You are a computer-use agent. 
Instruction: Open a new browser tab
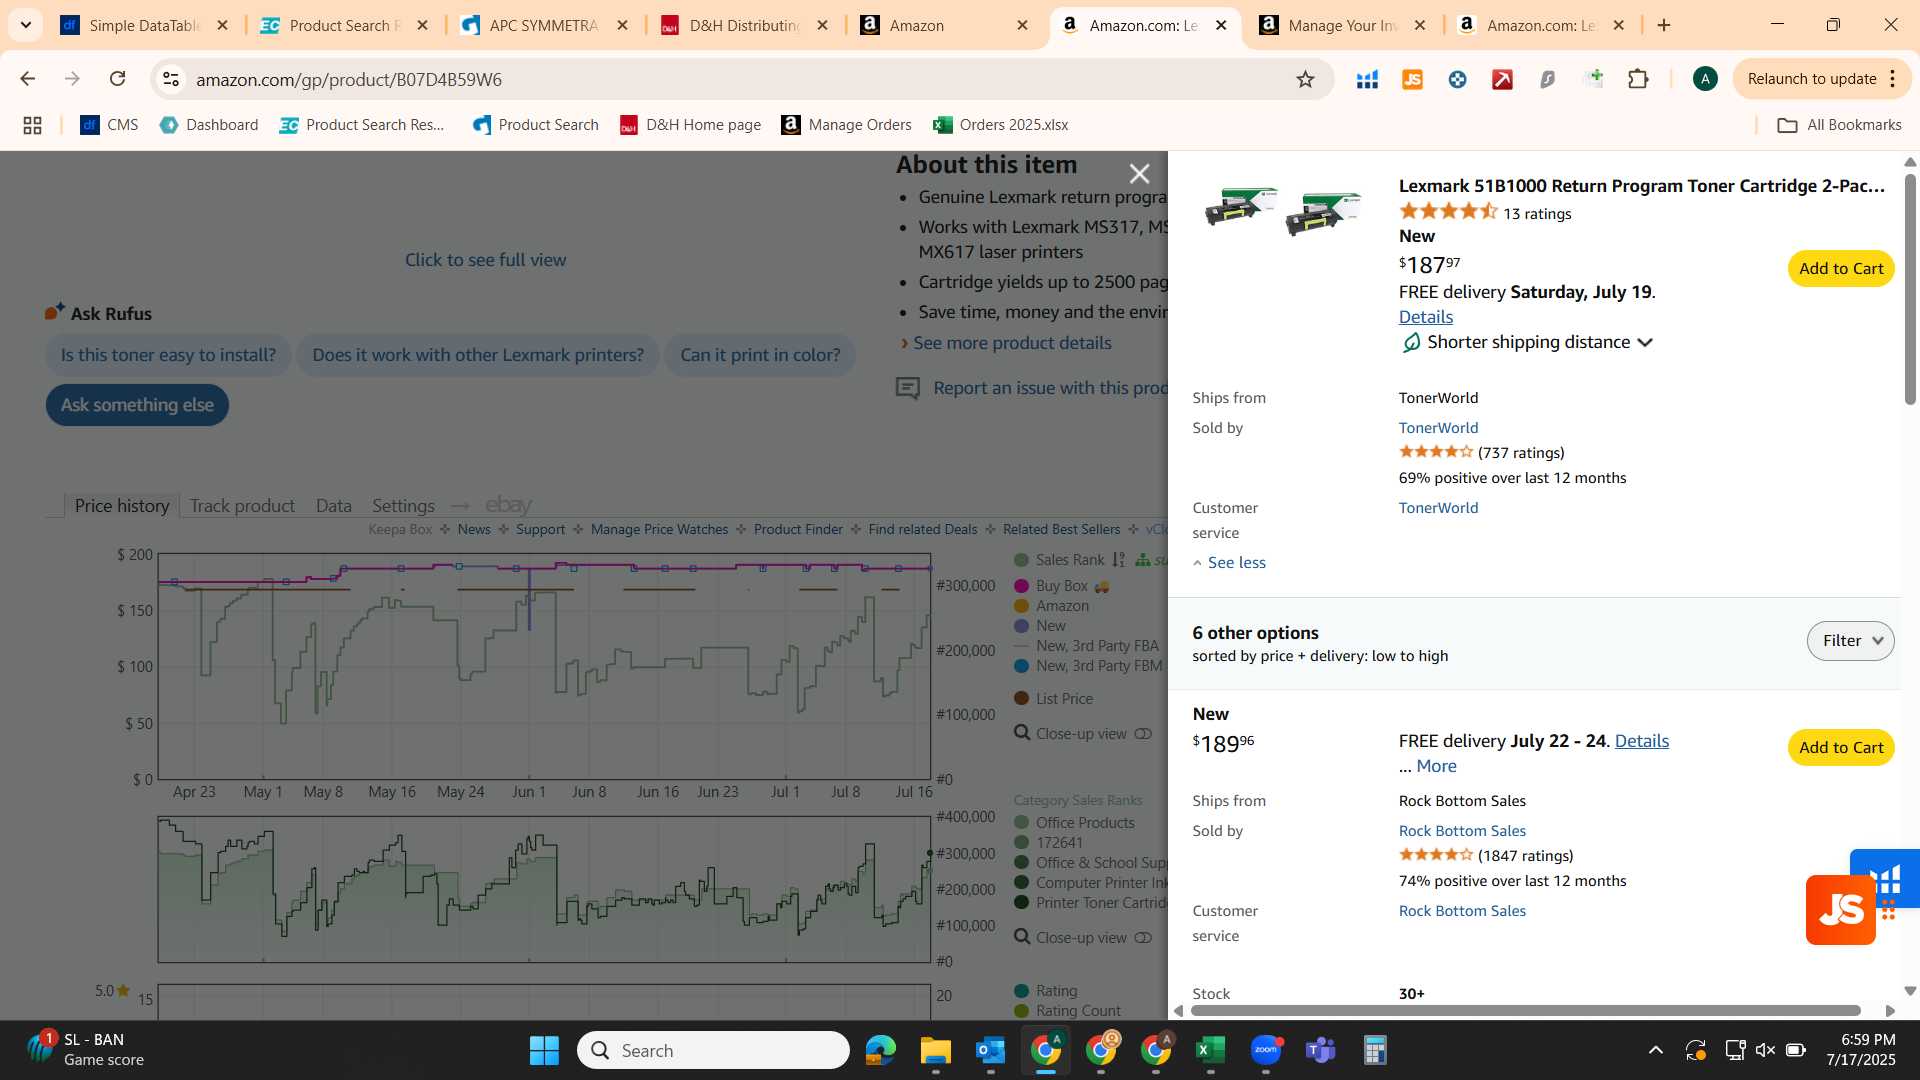[x=1664, y=25]
